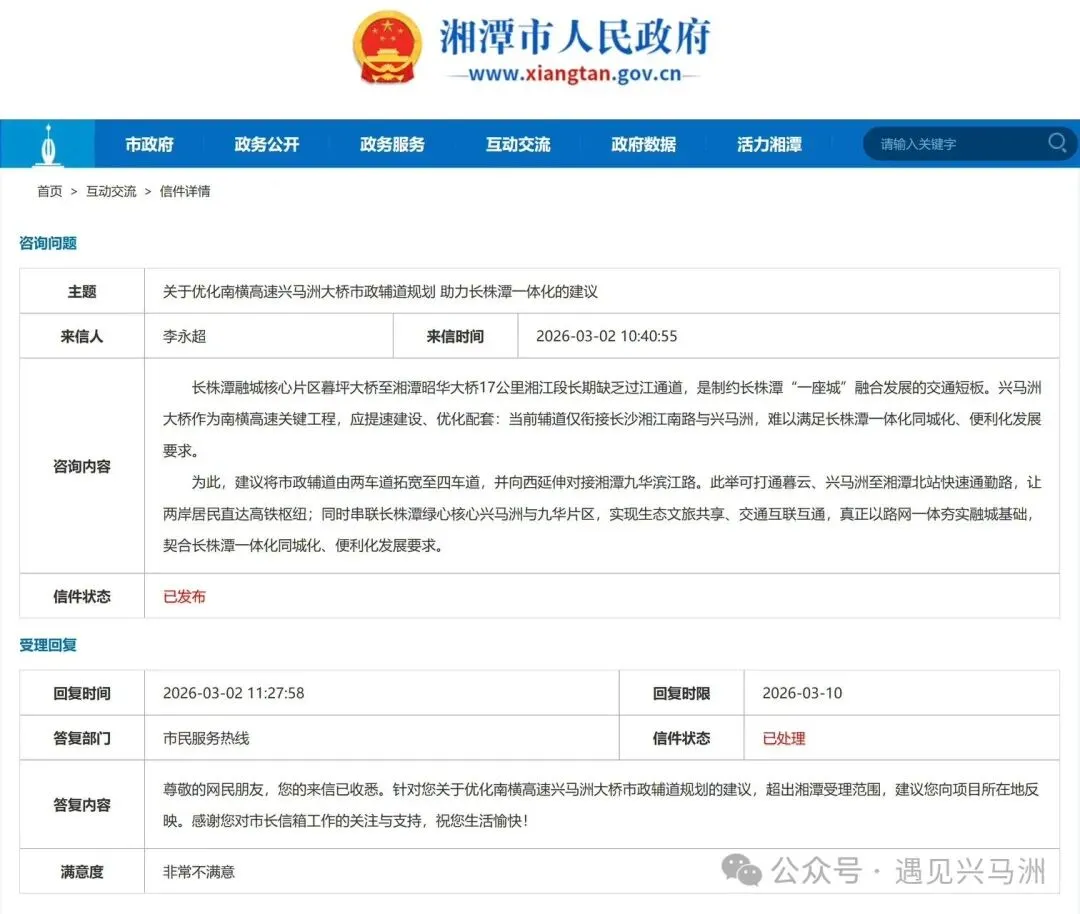Click the submit time 2026-03-02 10:40:55

pyautogui.click(x=606, y=336)
